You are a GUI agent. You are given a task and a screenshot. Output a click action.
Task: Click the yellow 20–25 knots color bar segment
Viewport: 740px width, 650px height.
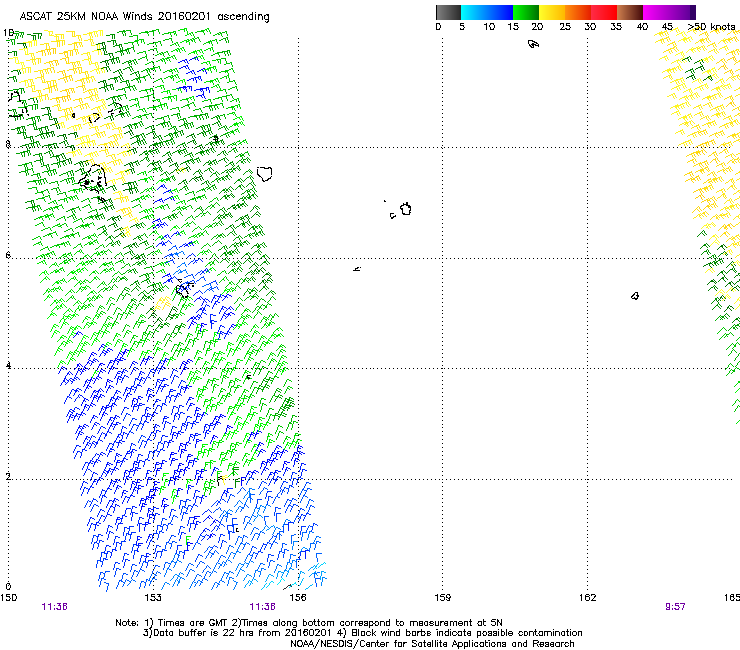pos(552,12)
